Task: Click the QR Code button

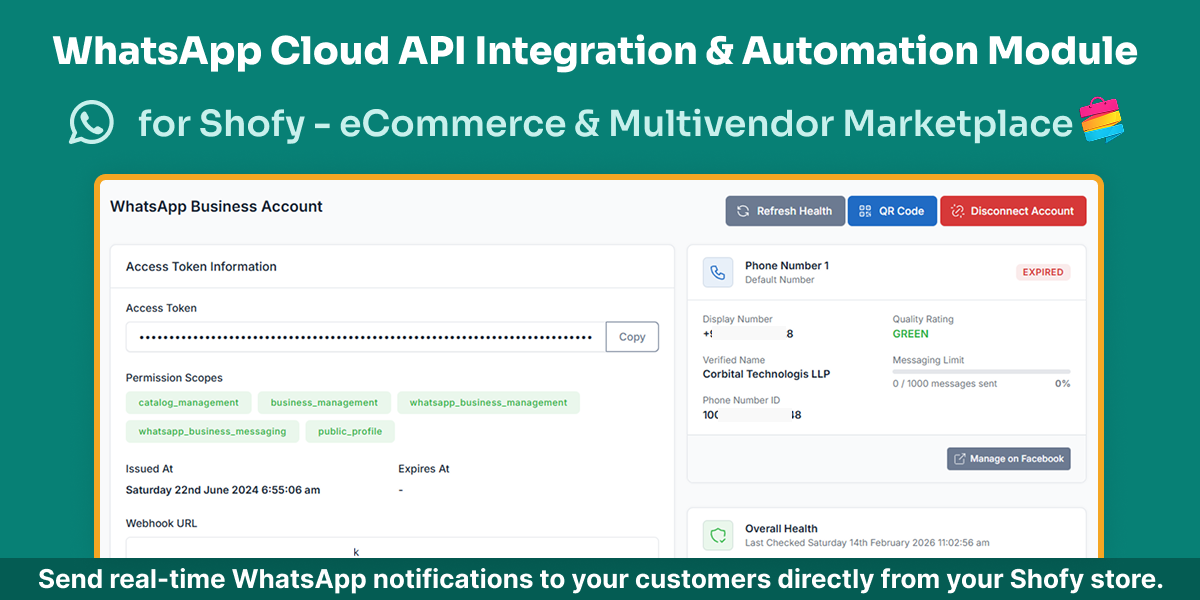Action: (x=892, y=210)
